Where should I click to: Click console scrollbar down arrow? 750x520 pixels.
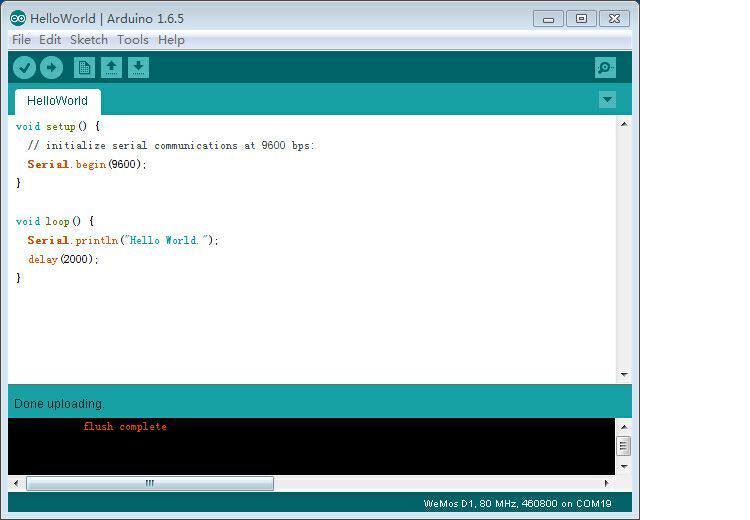624,466
